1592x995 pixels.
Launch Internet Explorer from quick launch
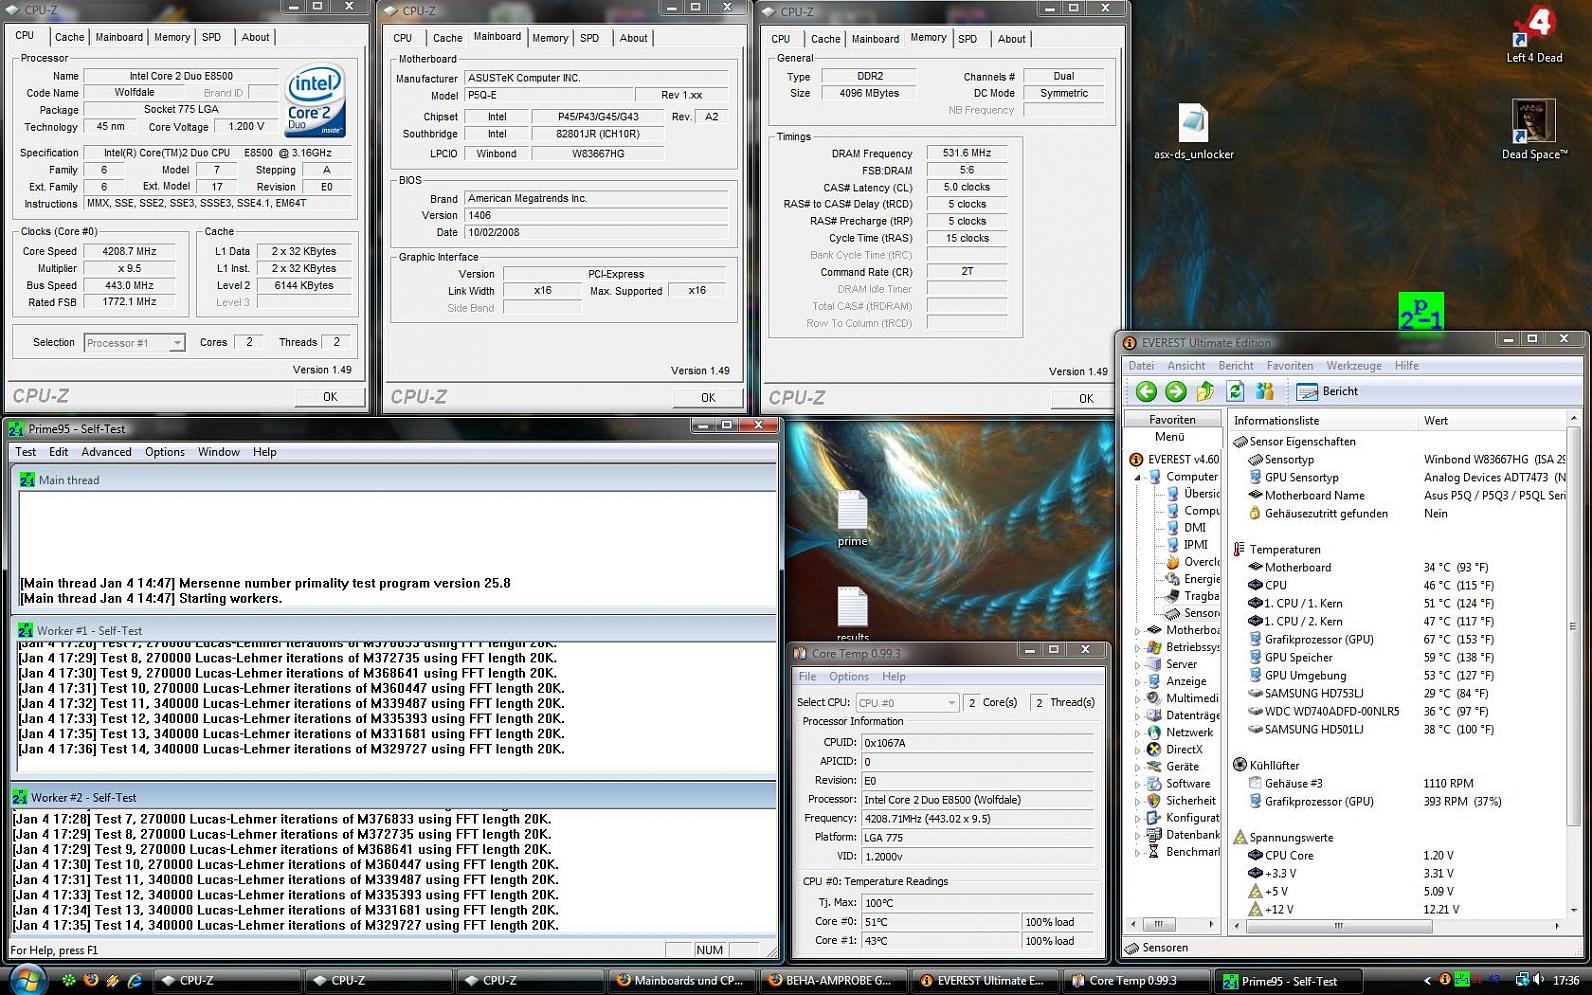point(135,980)
